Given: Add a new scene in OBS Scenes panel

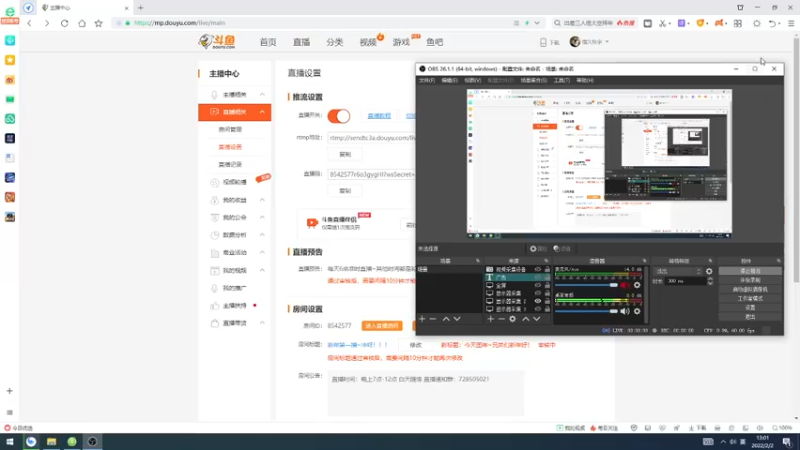Looking at the screenshot, I should tap(422, 319).
